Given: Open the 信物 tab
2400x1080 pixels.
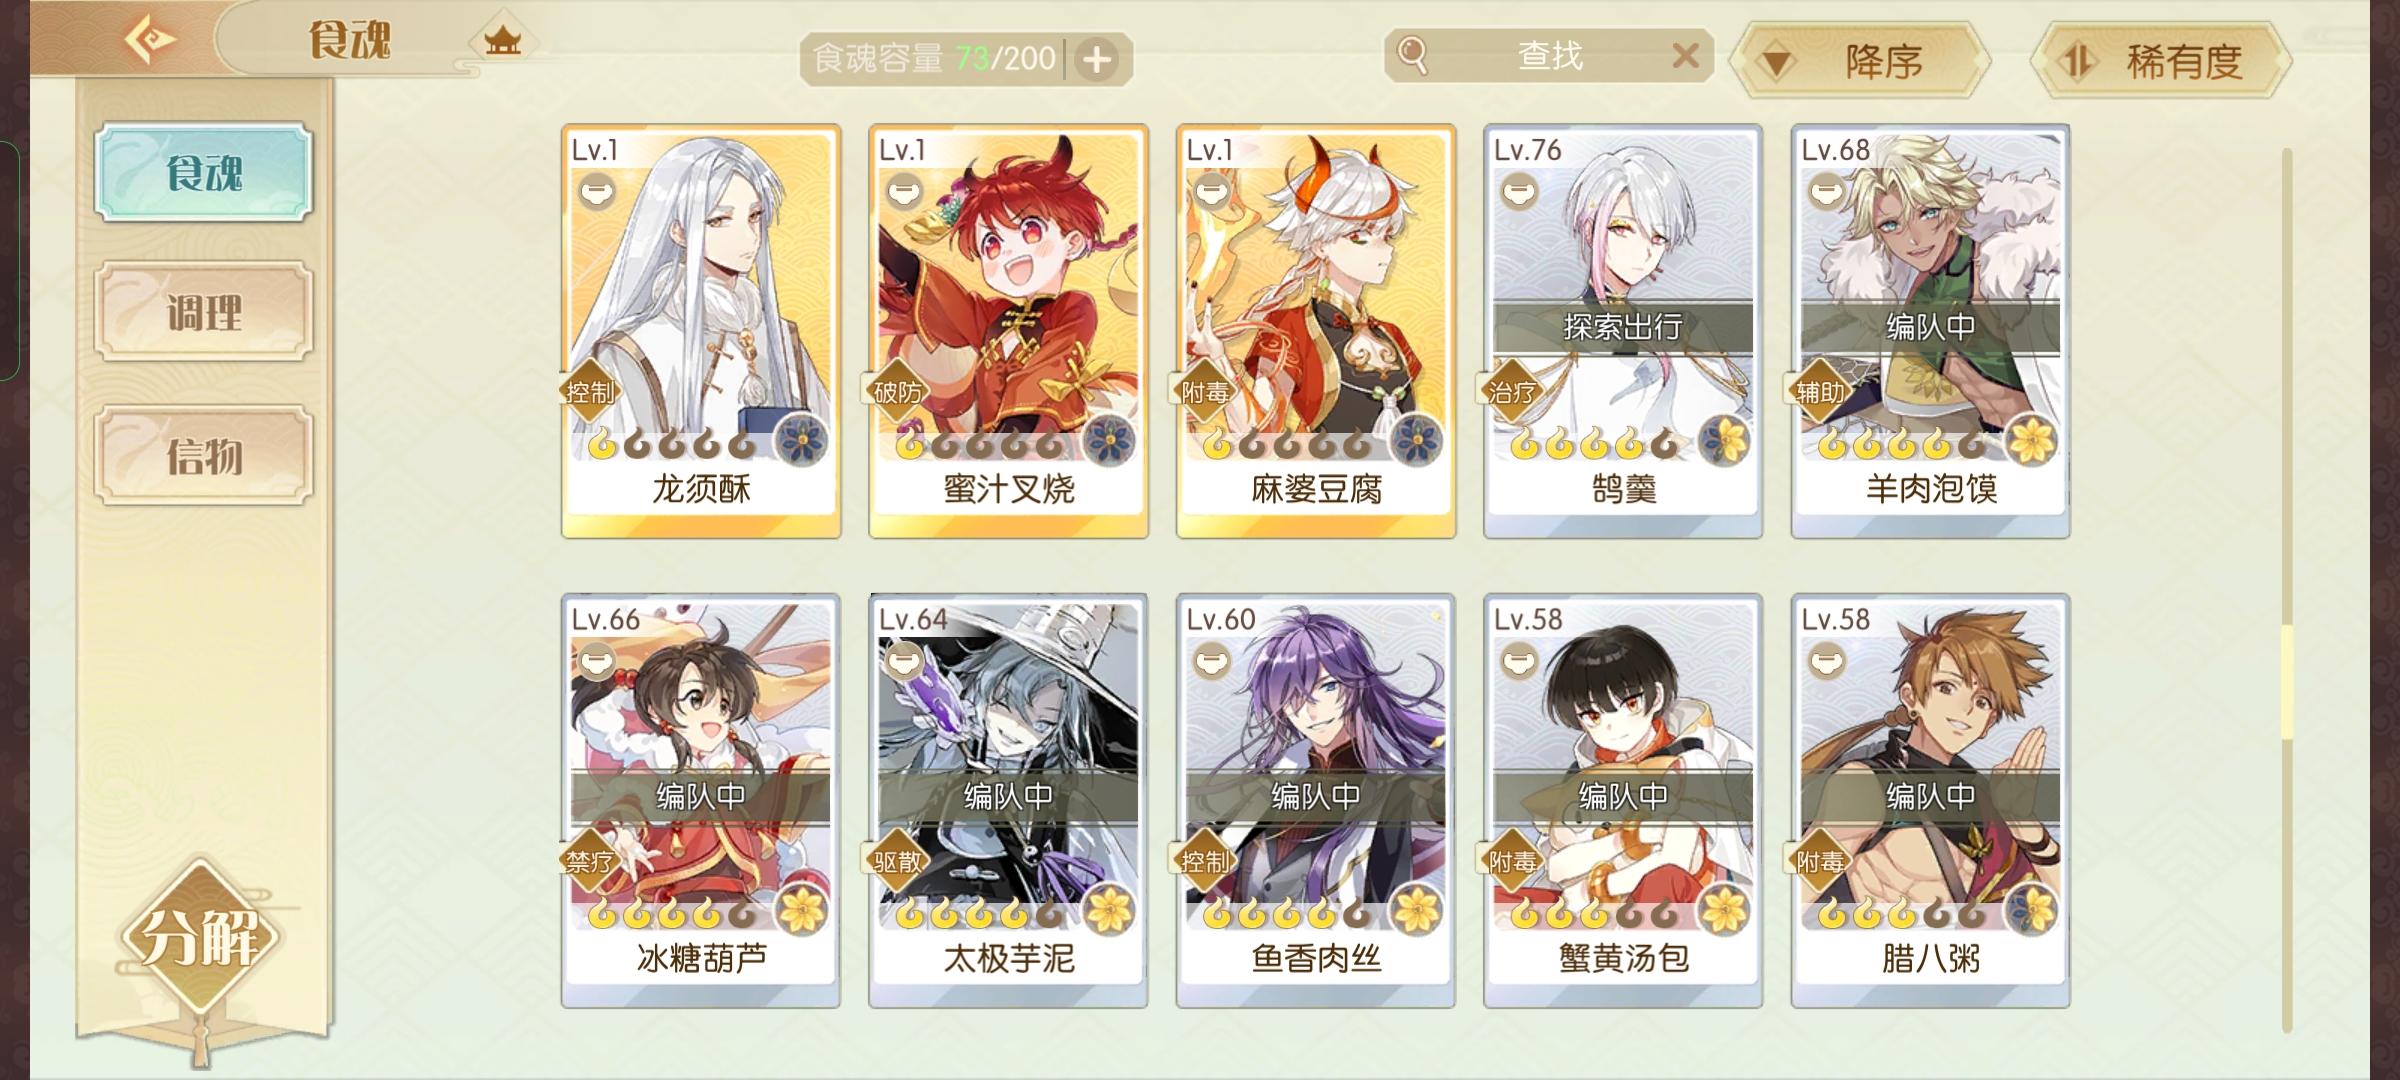Looking at the screenshot, I should (204, 455).
